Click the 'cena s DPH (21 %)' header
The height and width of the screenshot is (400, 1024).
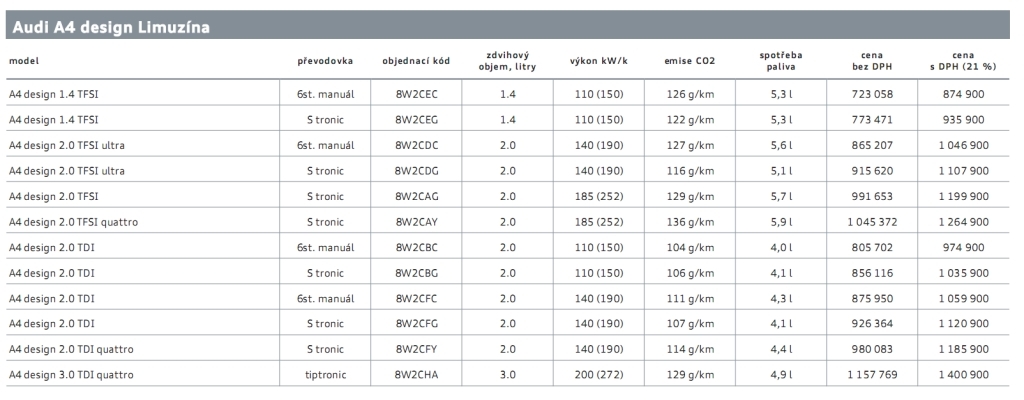pyautogui.click(x=965, y=61)
